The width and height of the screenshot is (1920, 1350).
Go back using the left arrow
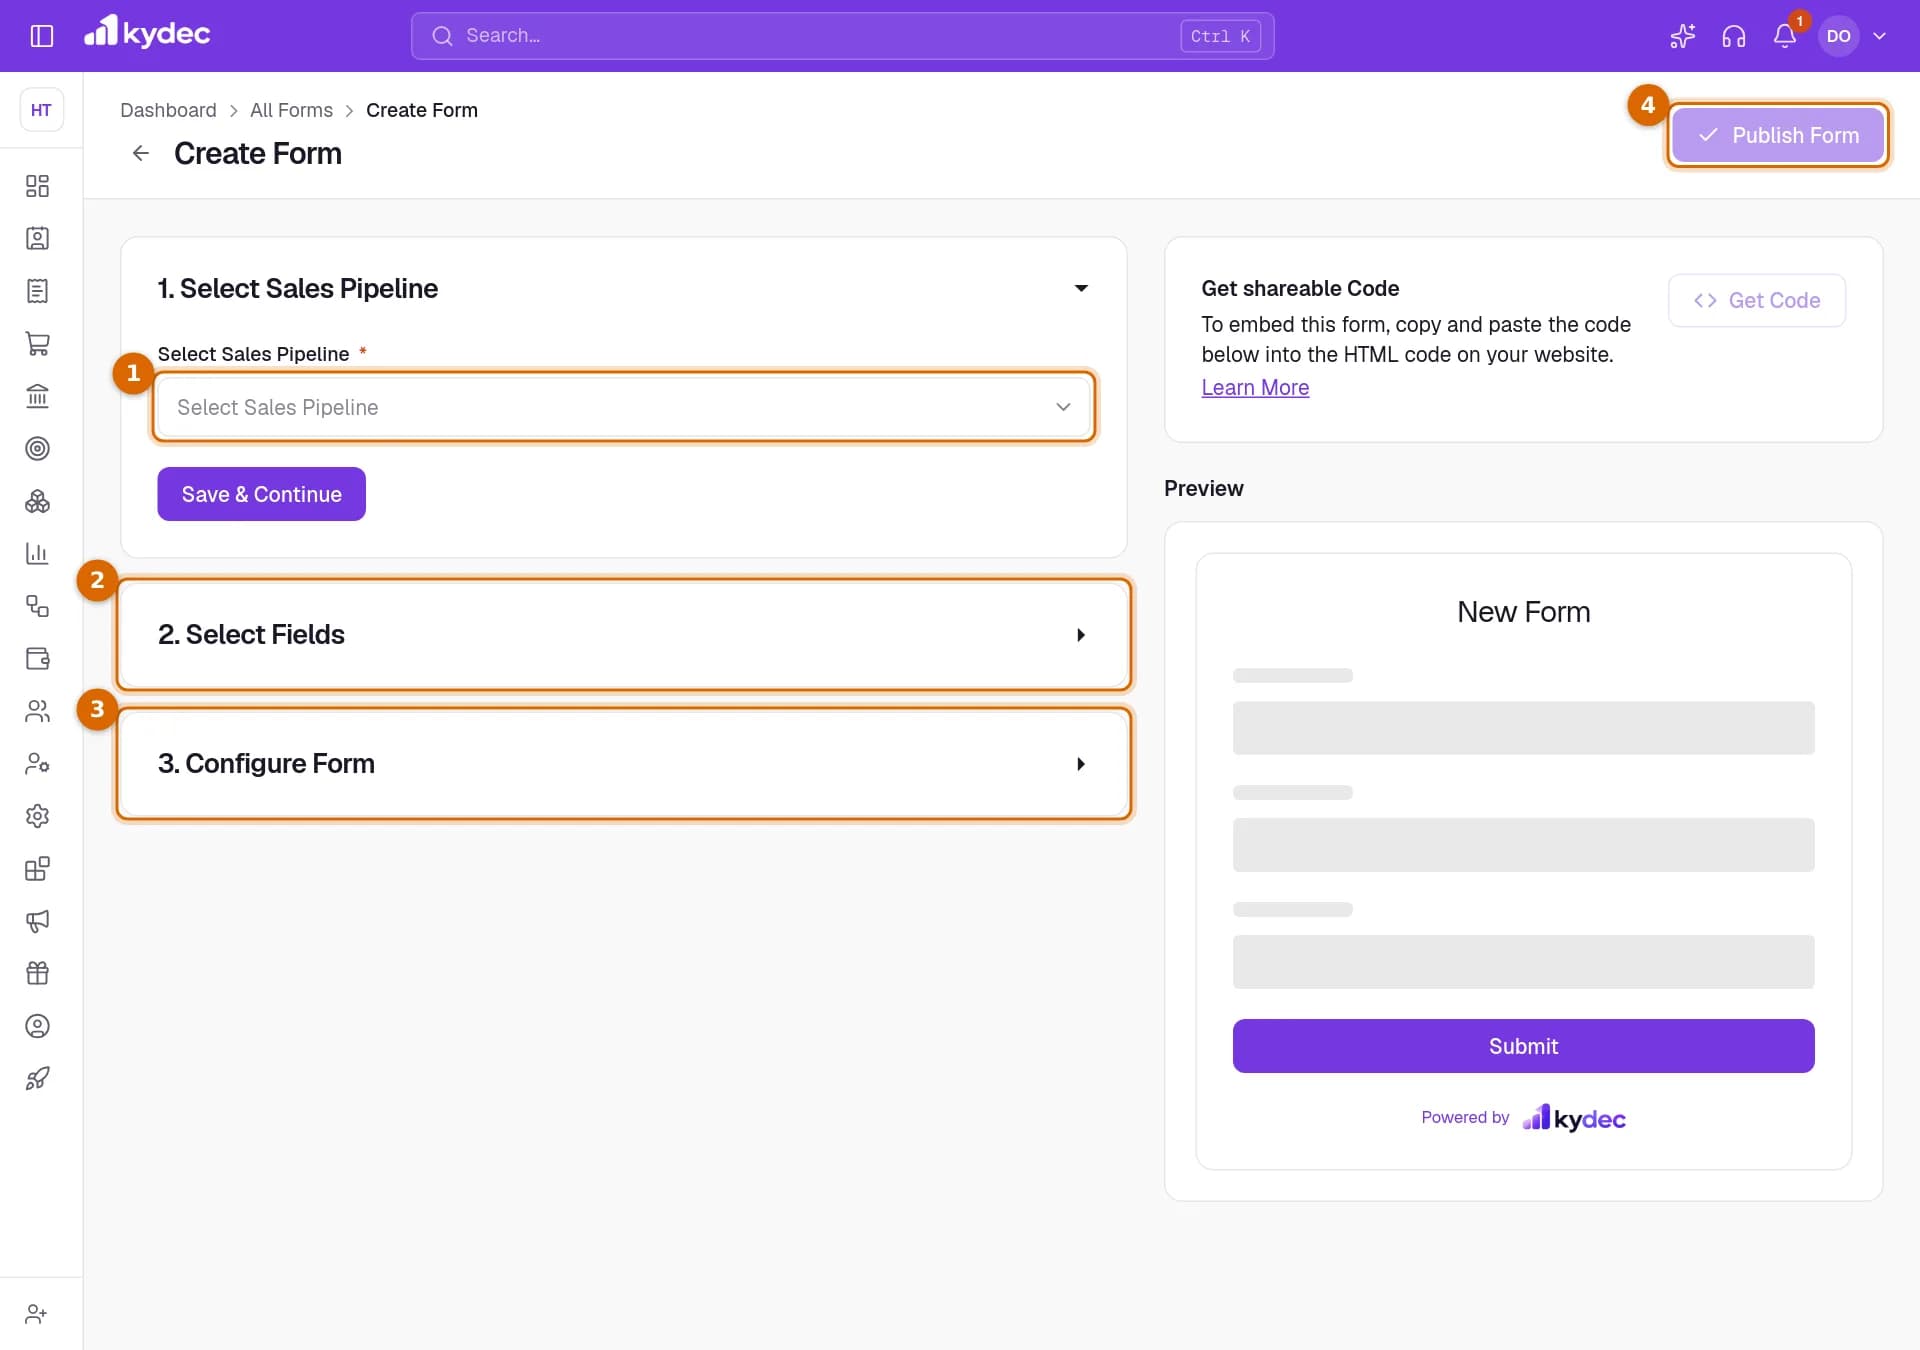click(x=141, y=153)
